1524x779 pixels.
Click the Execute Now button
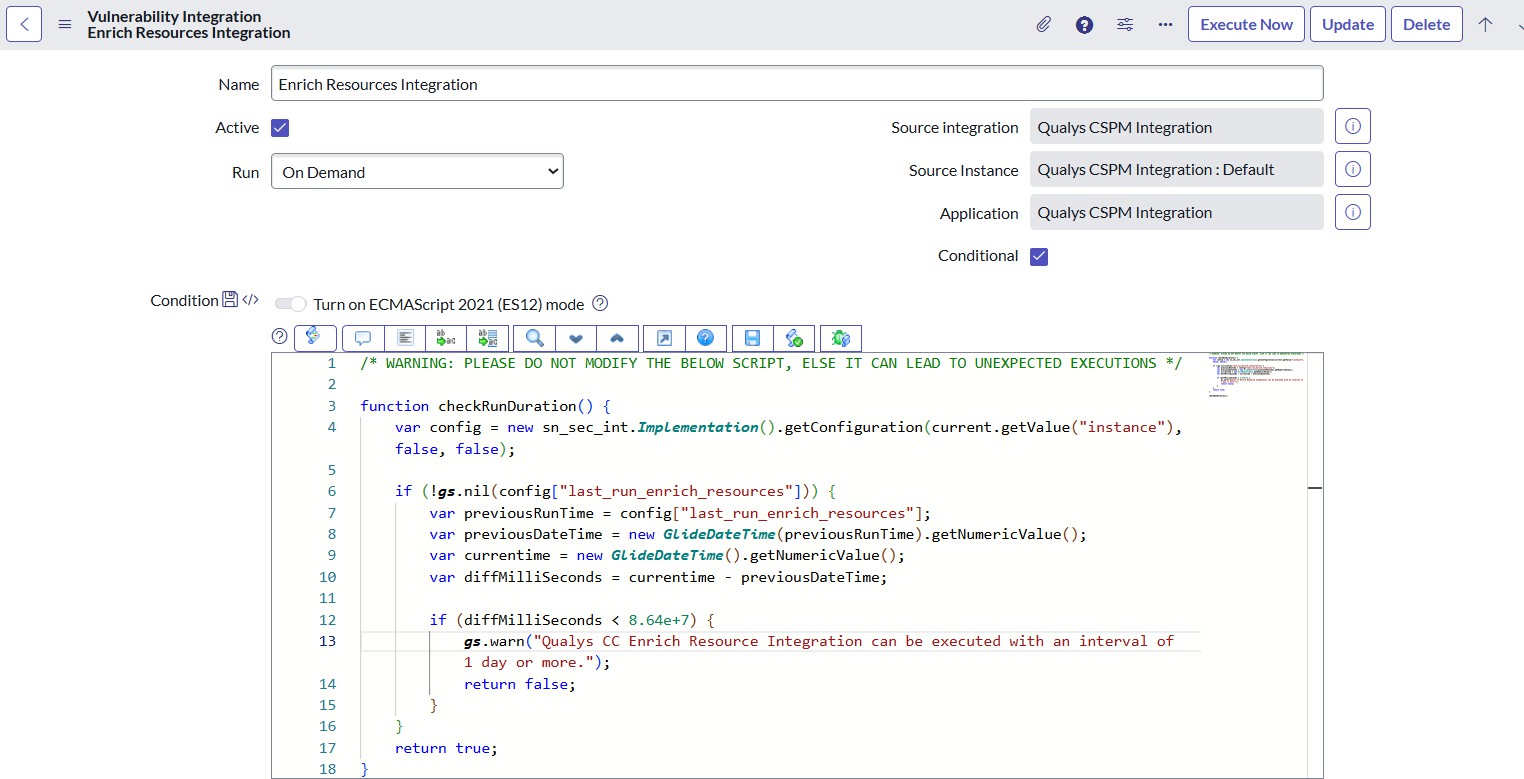1246,25
